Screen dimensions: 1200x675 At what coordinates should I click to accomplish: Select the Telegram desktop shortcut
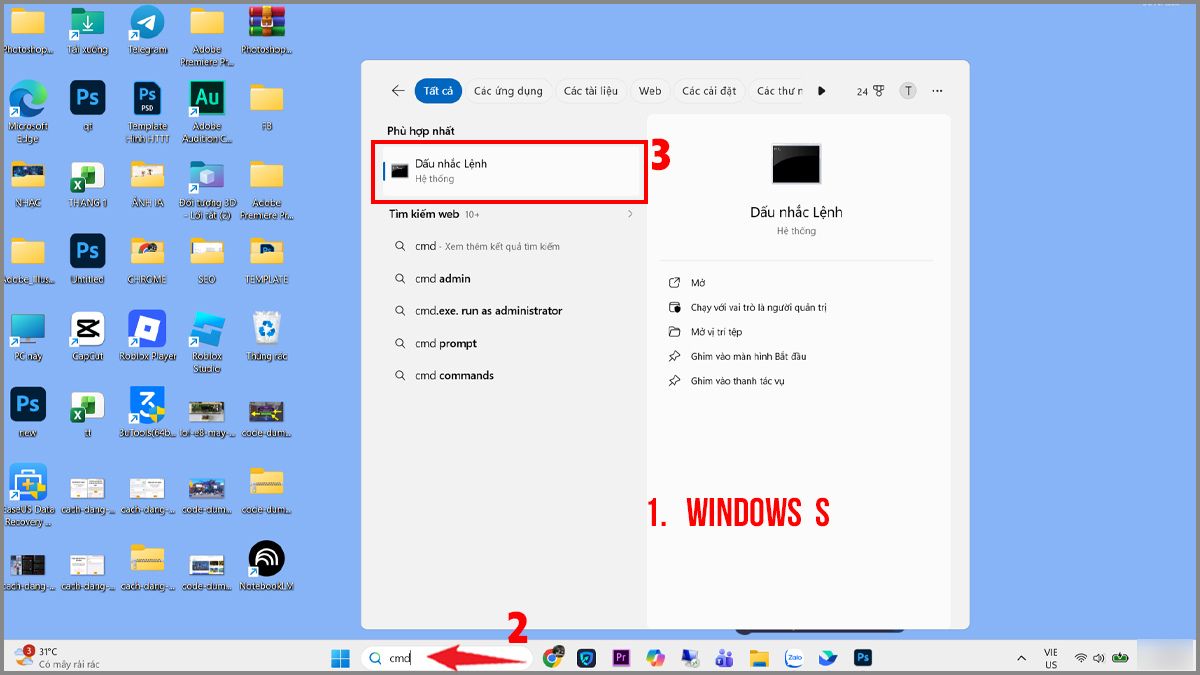point(147,29)
